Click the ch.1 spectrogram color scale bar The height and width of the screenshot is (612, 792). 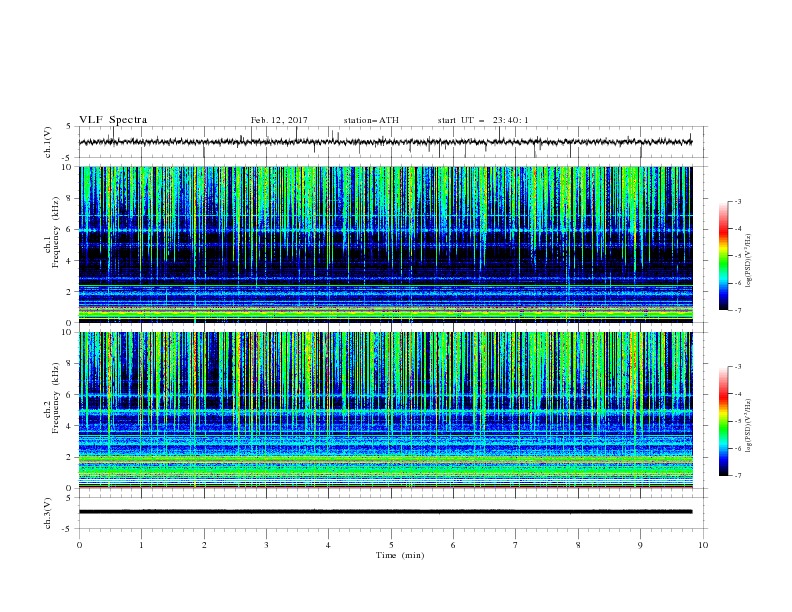(x=724, y=256)
